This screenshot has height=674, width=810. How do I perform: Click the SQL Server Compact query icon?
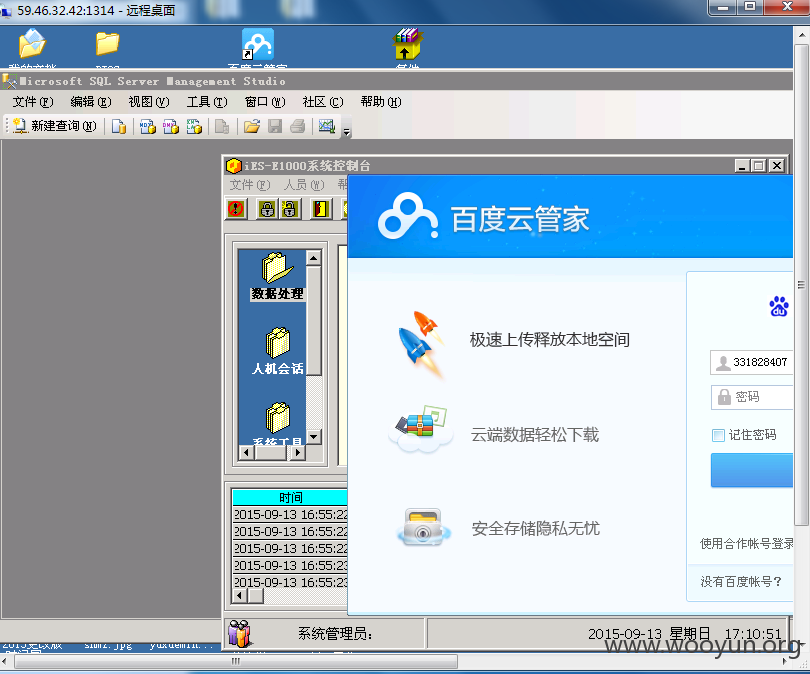(222, 126)
